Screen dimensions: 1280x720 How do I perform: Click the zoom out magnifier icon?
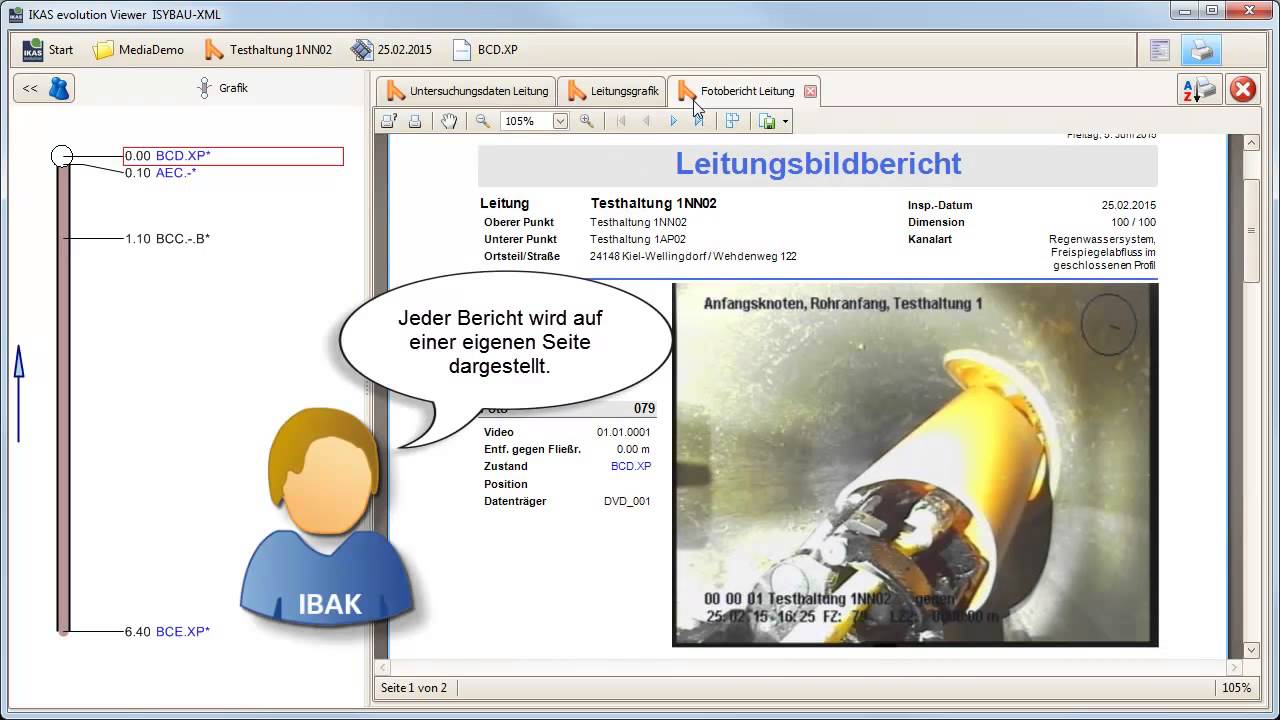(482, 121)
